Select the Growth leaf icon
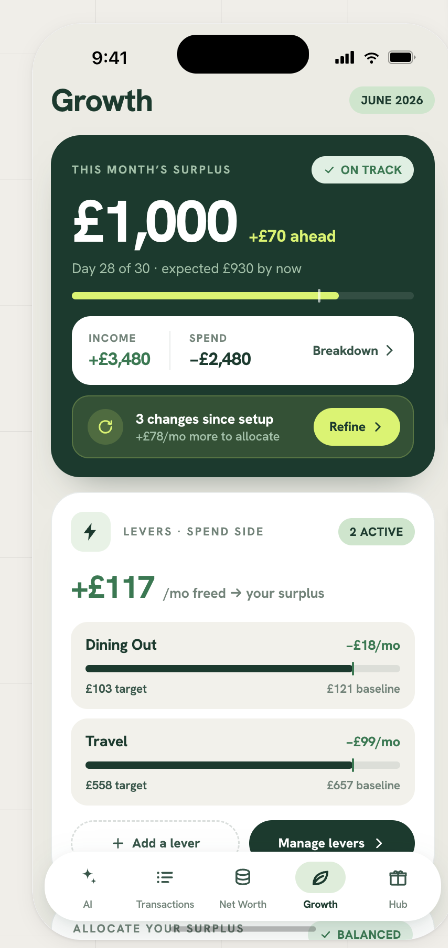This screenshot has width=448, height=948. [320, 877]
